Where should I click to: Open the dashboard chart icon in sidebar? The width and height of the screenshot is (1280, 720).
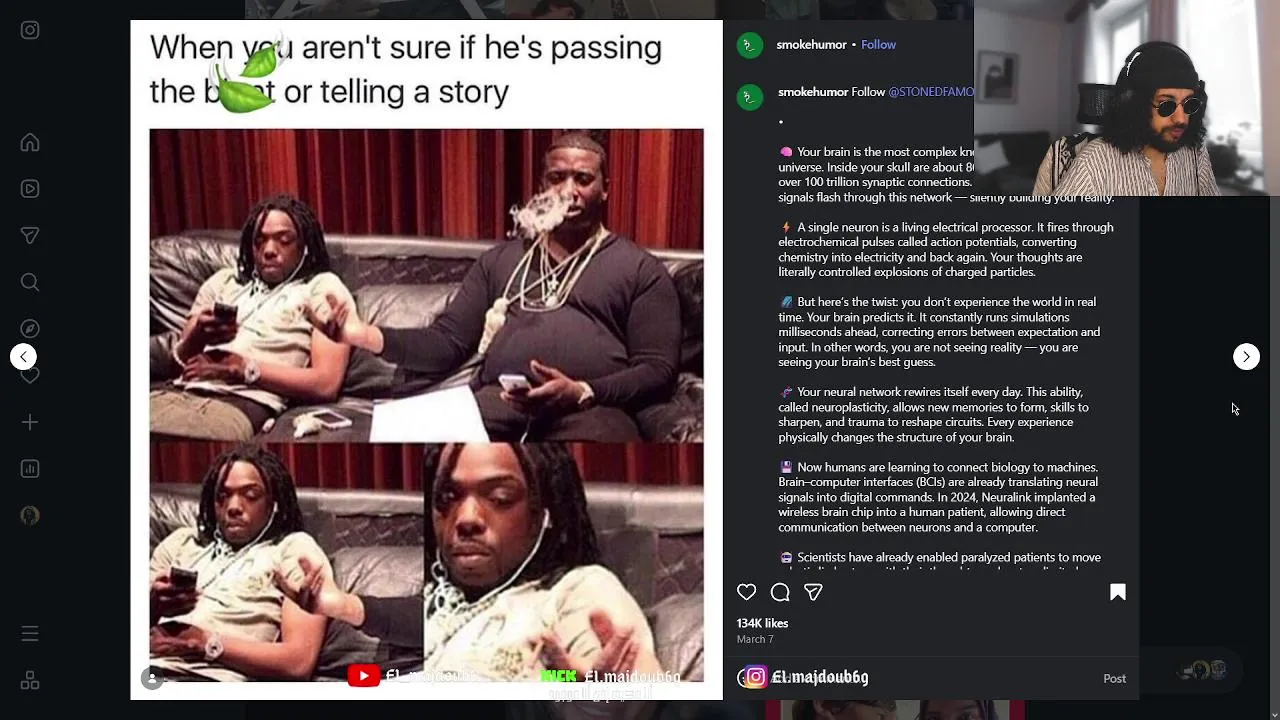(x=30, y=469)
